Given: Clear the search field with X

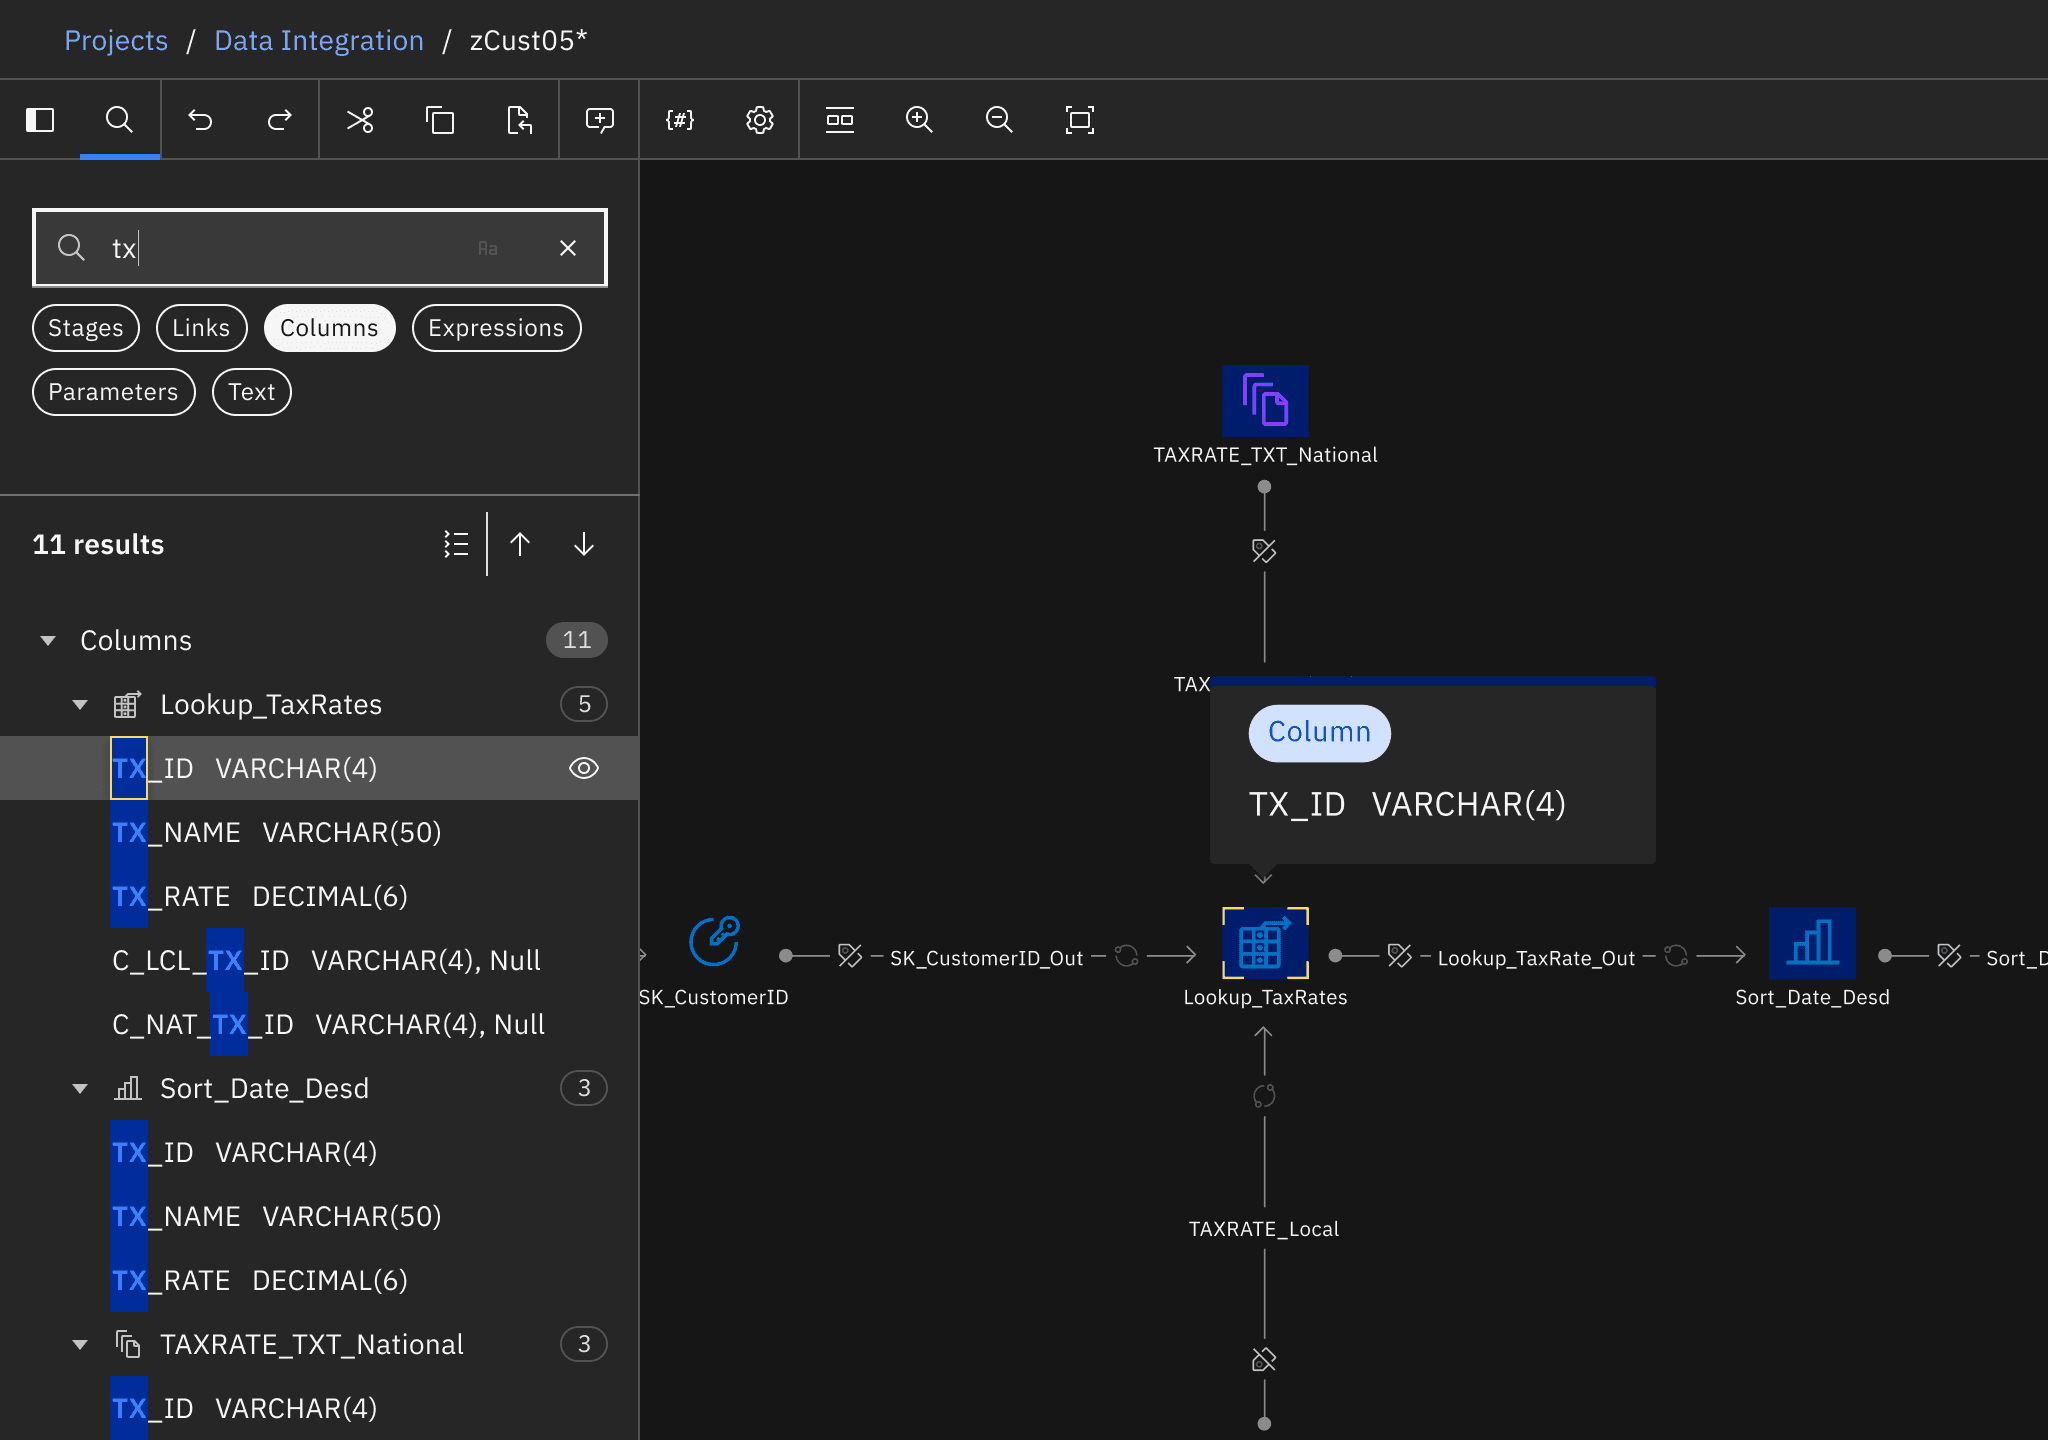Looking at the screenshot, I should 568,248.
